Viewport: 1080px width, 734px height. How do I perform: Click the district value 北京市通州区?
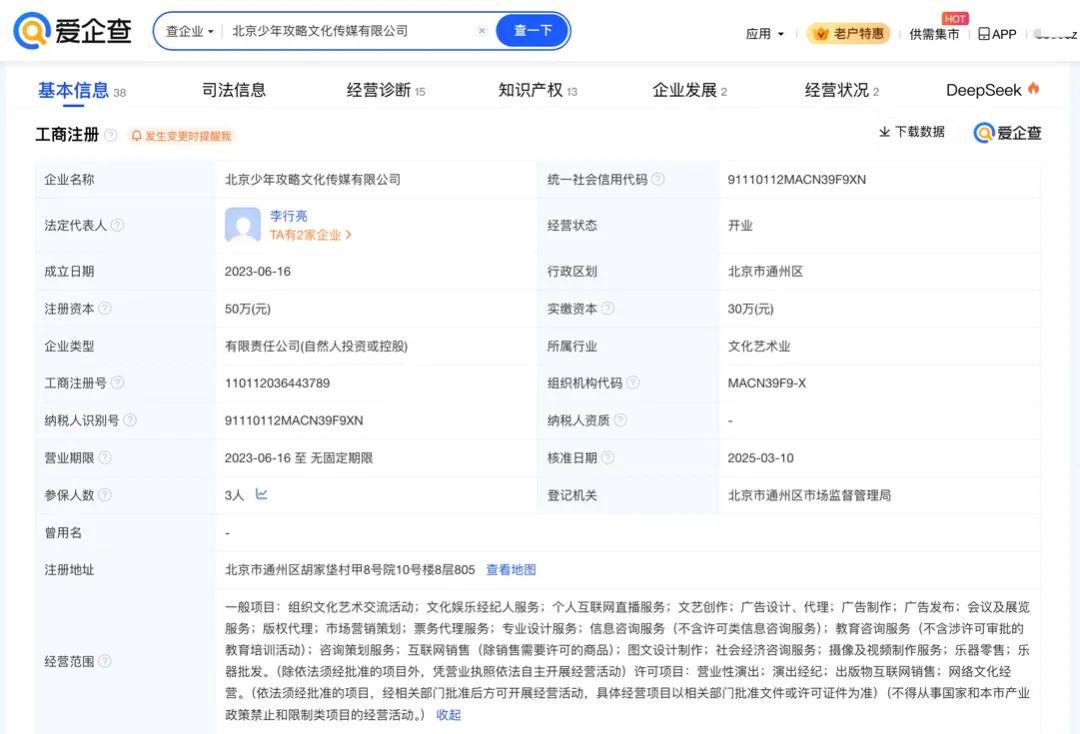[x=765, y=271]
